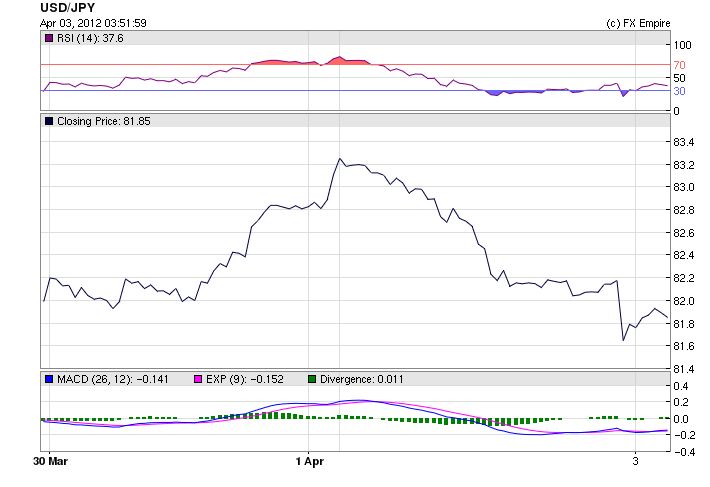The height and width of the screenshot is (487, 710).
Task: Click the magenta EXP legend swatch
Action: (x=198, y=379)
